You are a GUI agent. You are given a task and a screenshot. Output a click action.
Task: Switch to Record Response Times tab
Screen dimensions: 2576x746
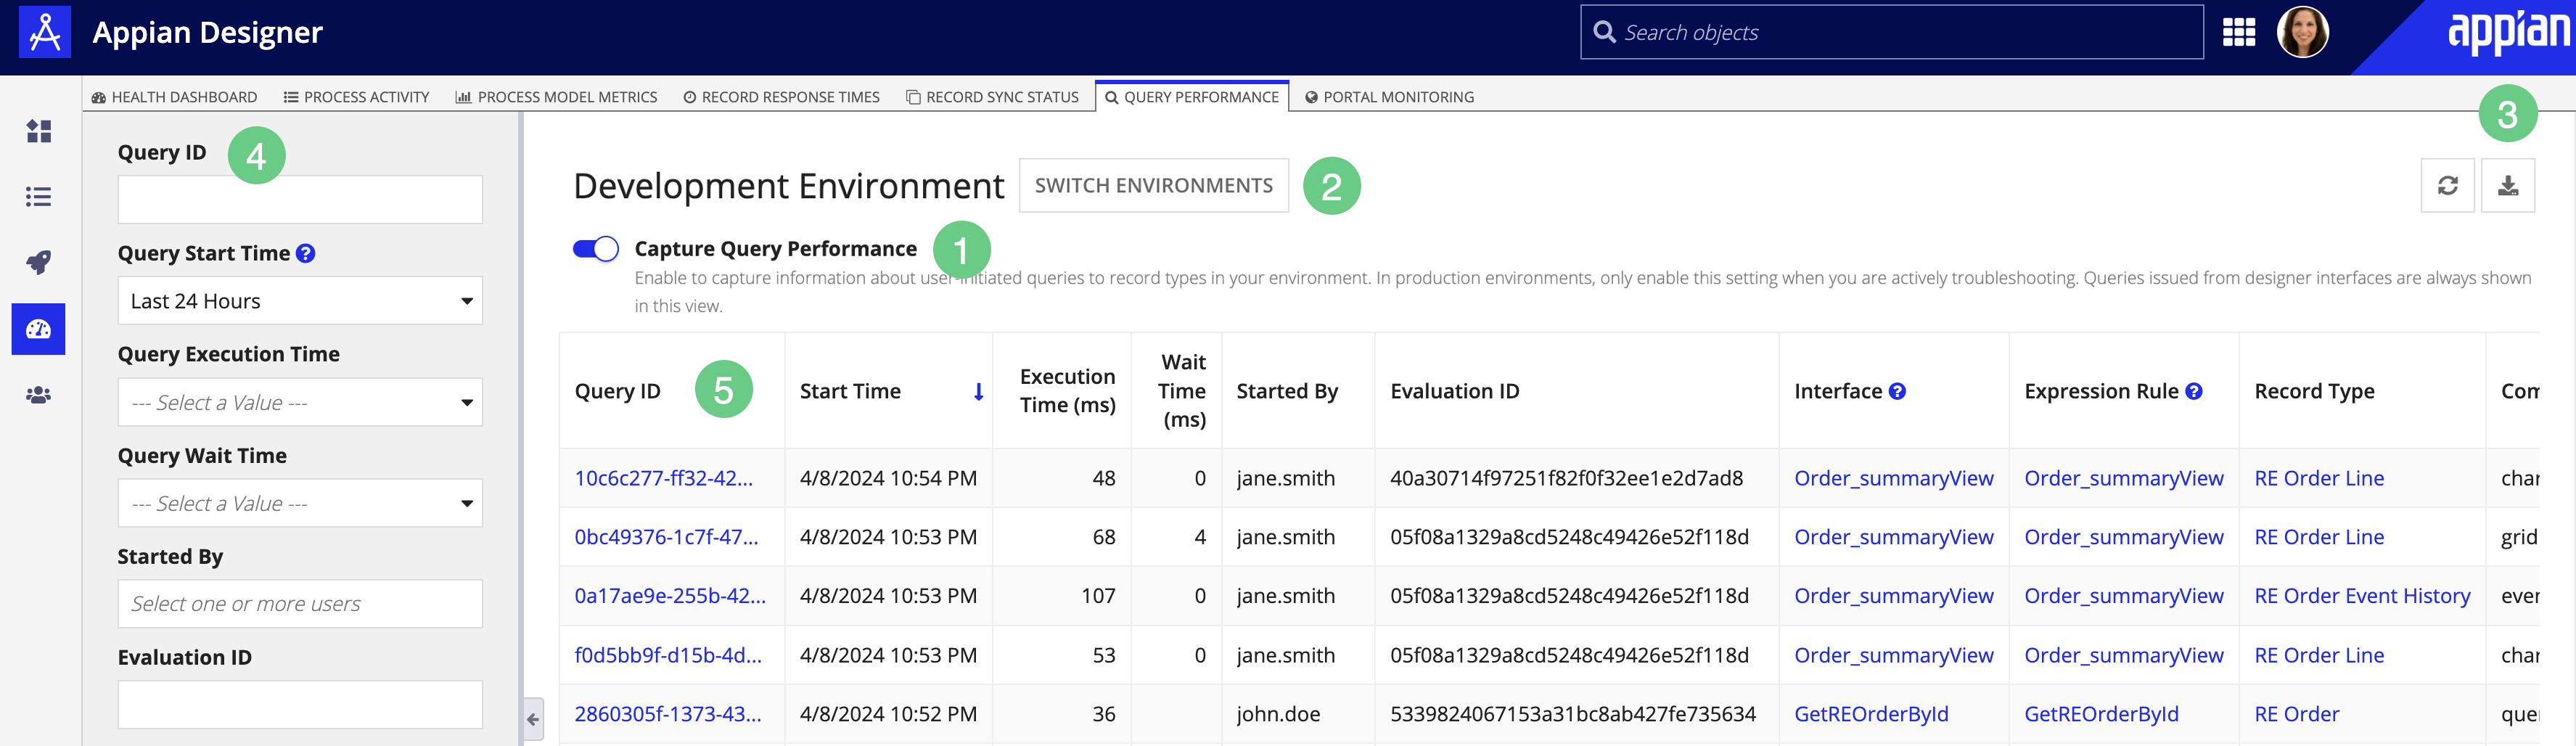pos(781,97)
